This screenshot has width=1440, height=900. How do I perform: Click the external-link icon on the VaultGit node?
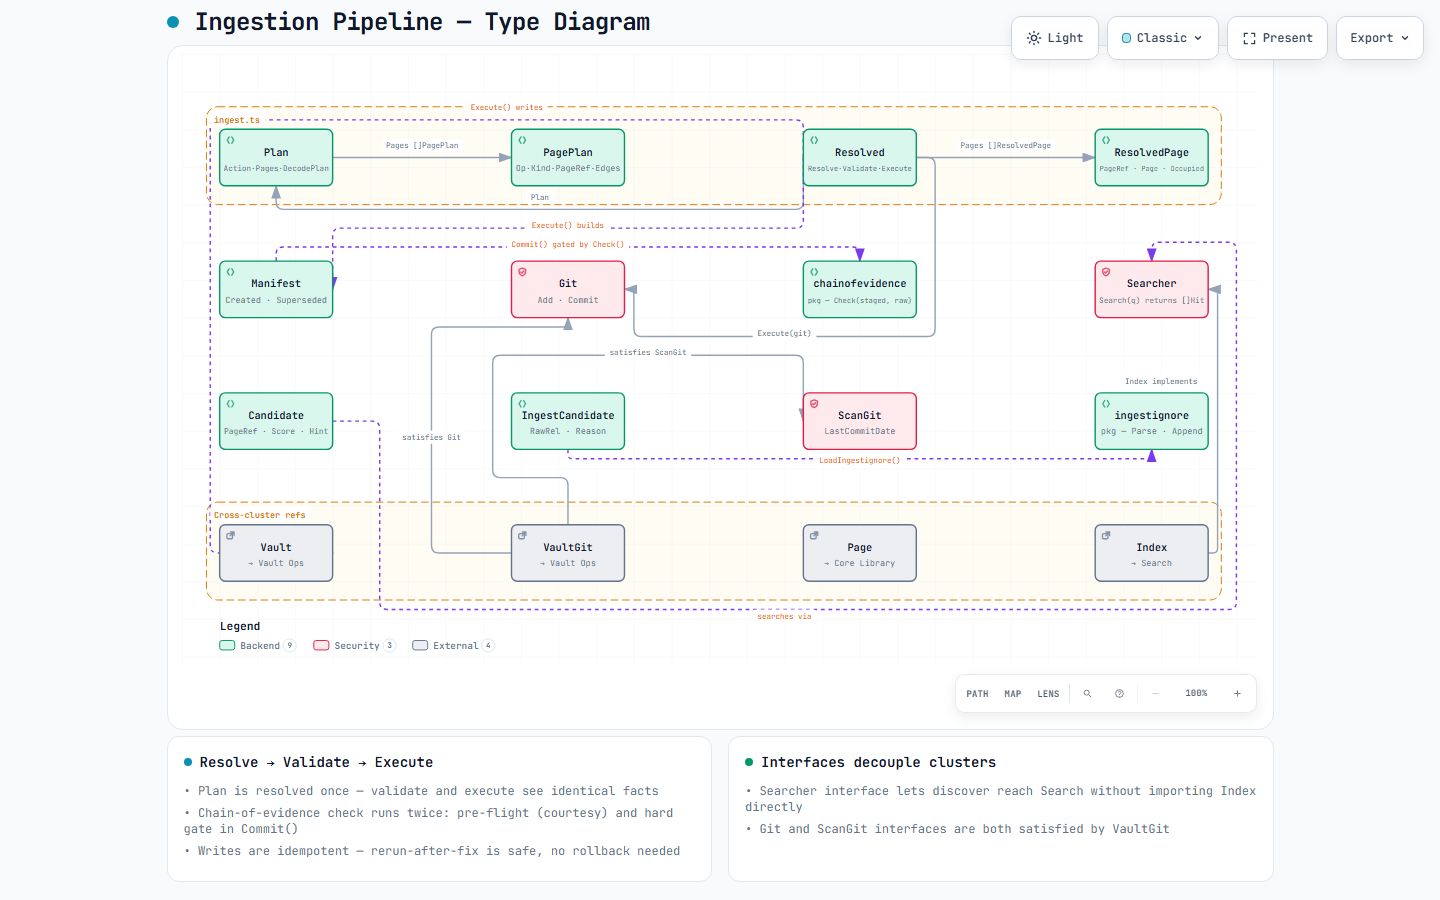pyautogui.click(x=522, y=536)
